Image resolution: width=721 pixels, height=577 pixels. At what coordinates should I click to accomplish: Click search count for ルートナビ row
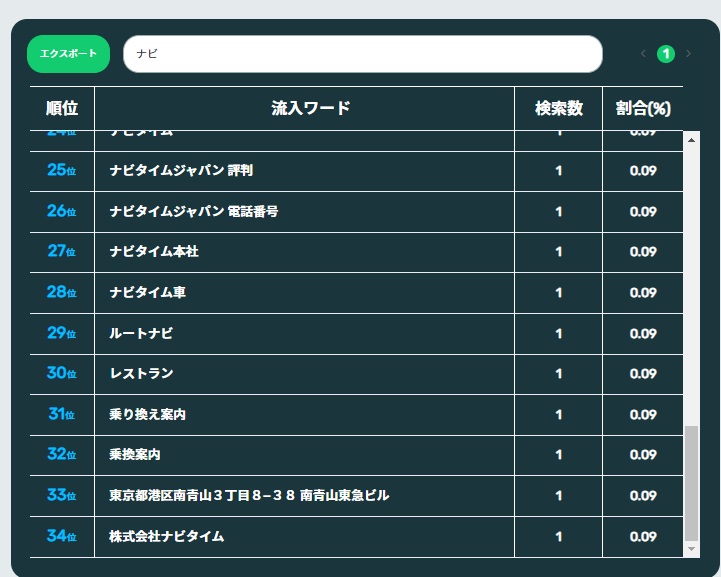click(559, 333)
